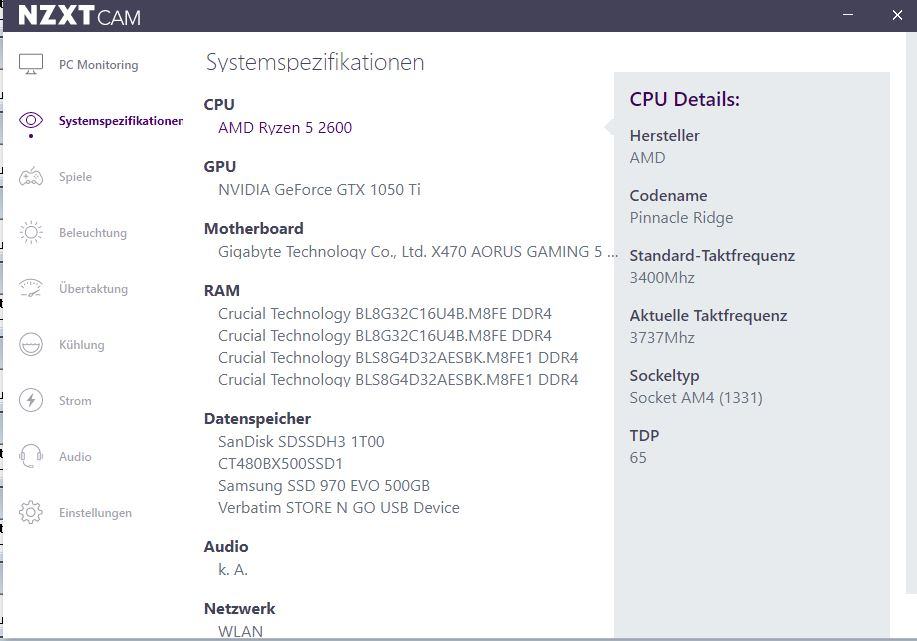Image resolution: width=917 pixels, height=641 pixels.
Task: Select the AMD Ryzen 5 2600 entry
Action: point(285,127)
